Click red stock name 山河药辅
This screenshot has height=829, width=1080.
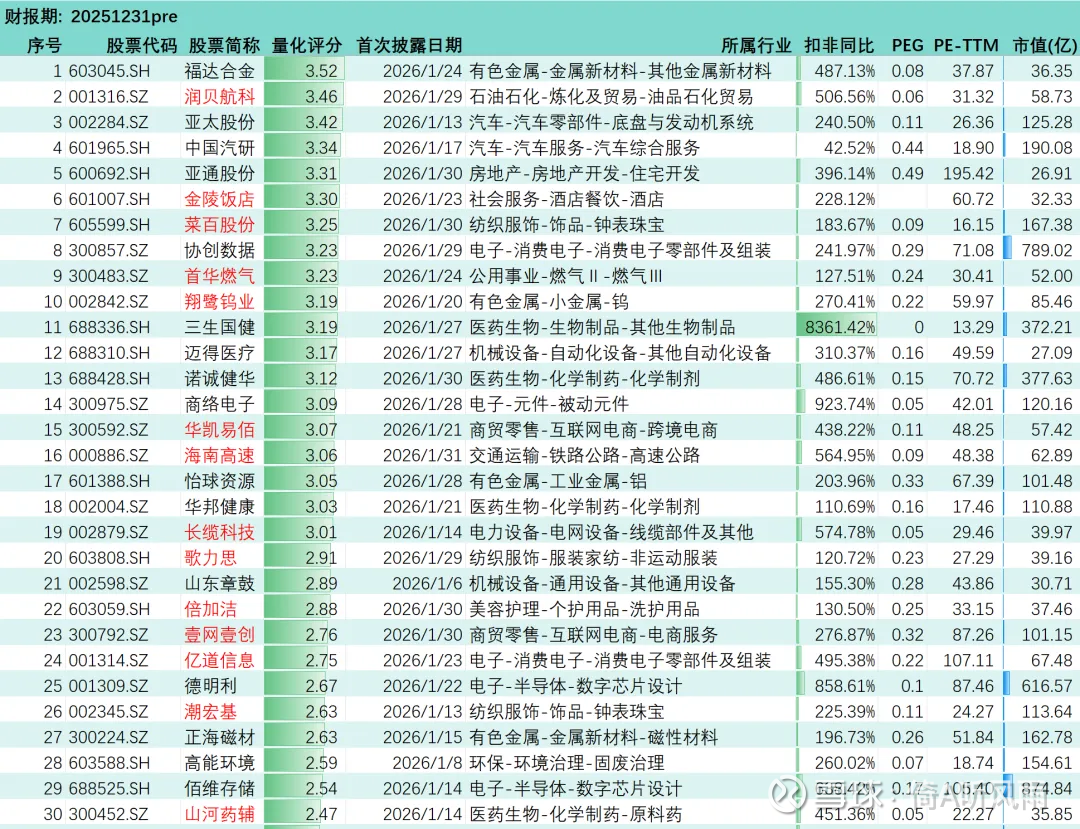tap(220, 815)
